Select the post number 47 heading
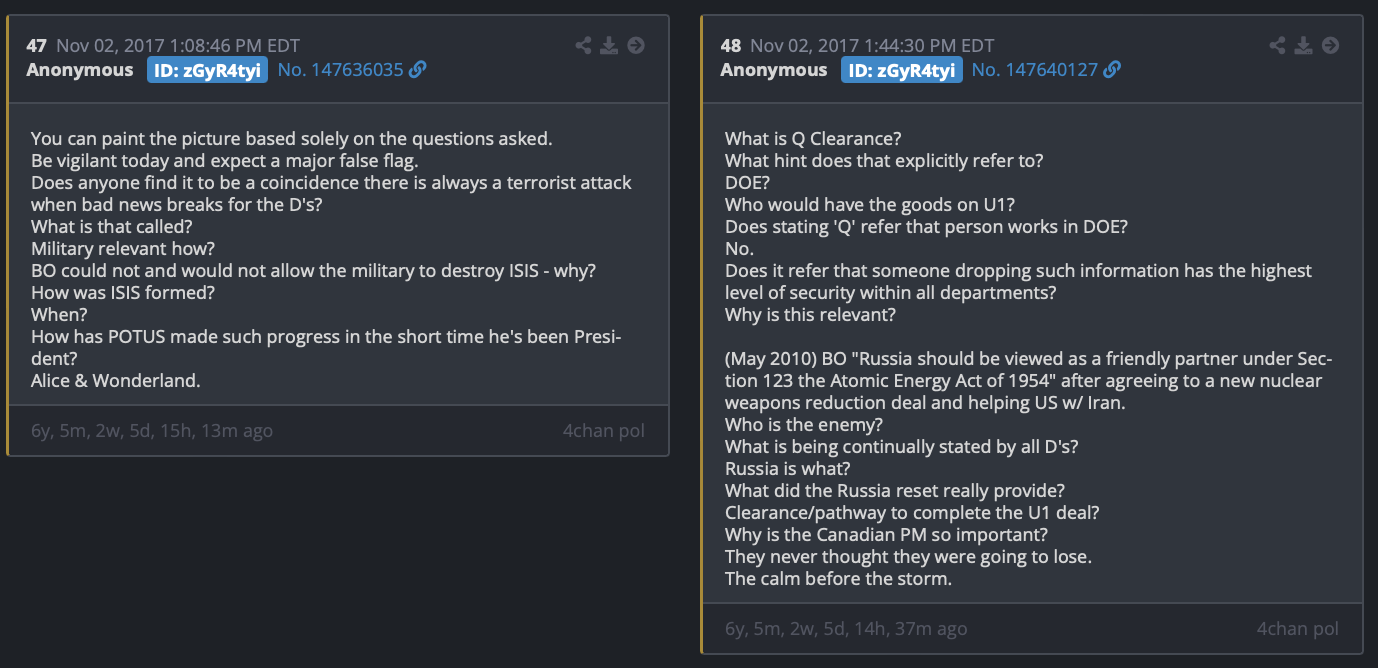Image resolution: width=1378 pixels, height=668 pixels. [x=37, y=46]
